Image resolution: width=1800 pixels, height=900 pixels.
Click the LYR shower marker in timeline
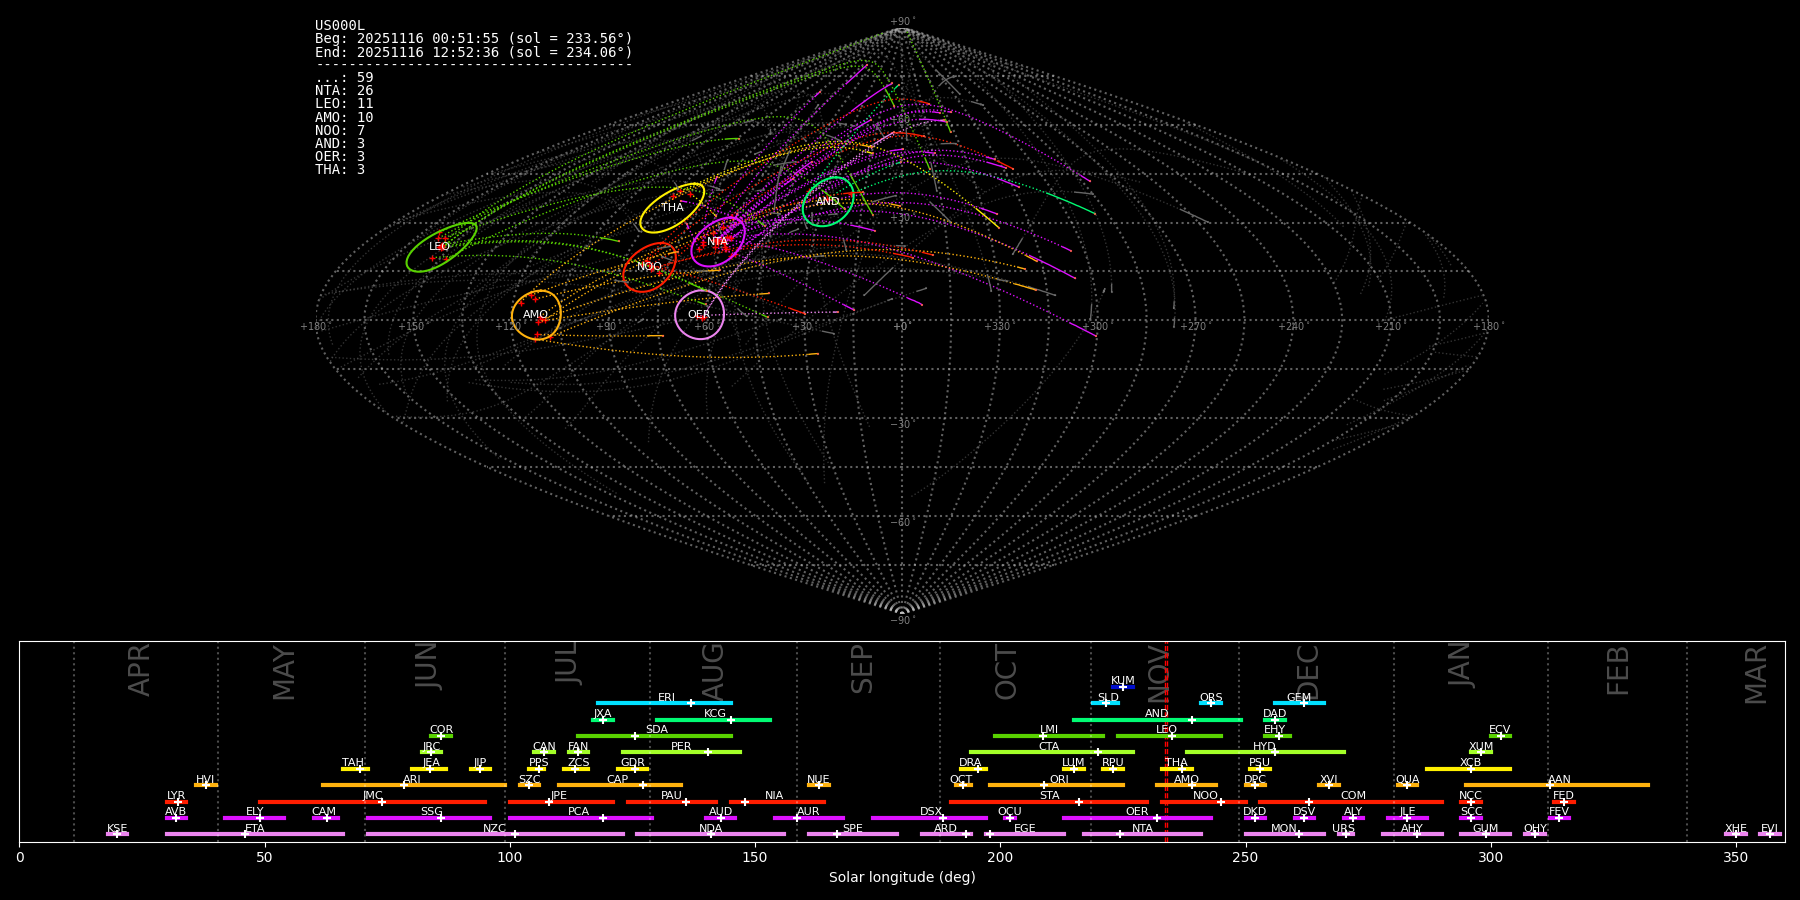pyautogui.click(x=177, y=801)
